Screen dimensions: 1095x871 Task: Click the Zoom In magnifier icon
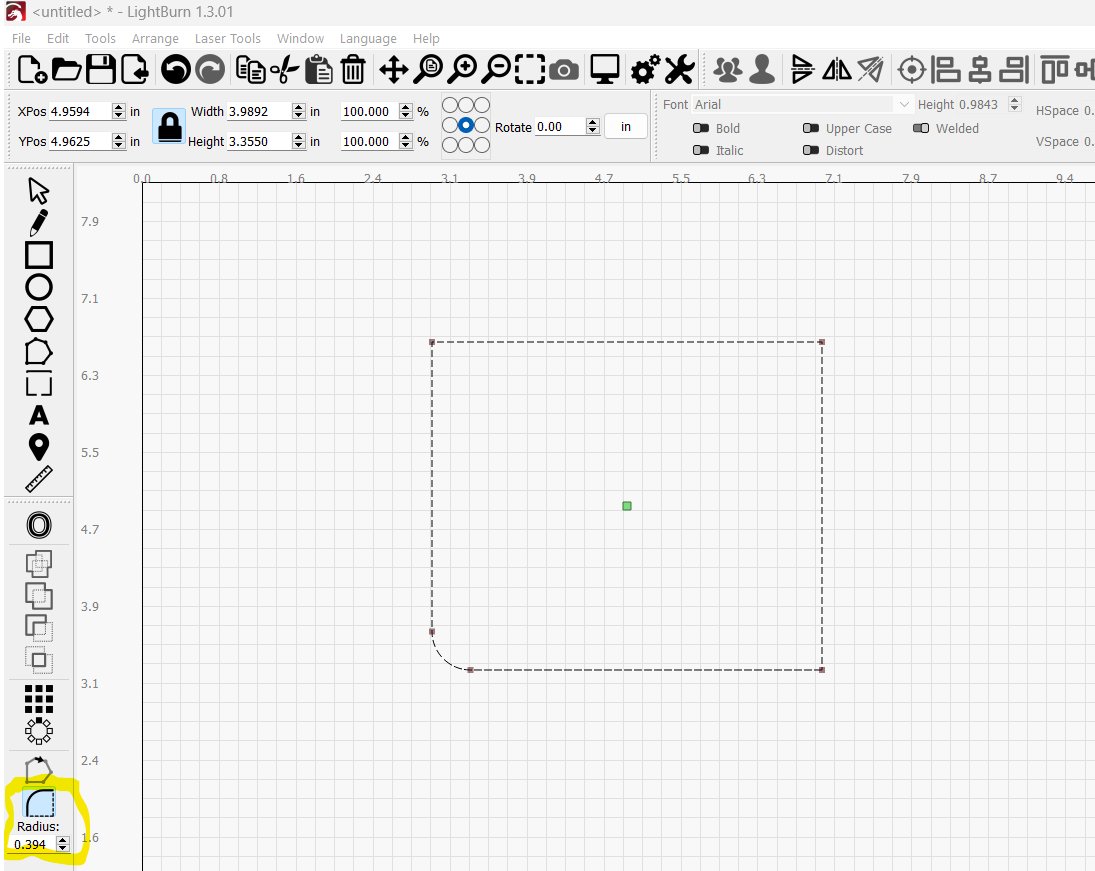point(462,69)
